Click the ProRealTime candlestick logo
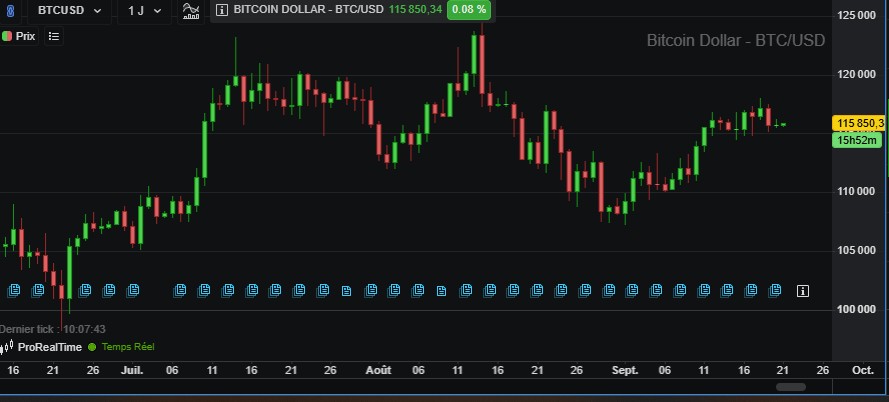 pos(7,347)
